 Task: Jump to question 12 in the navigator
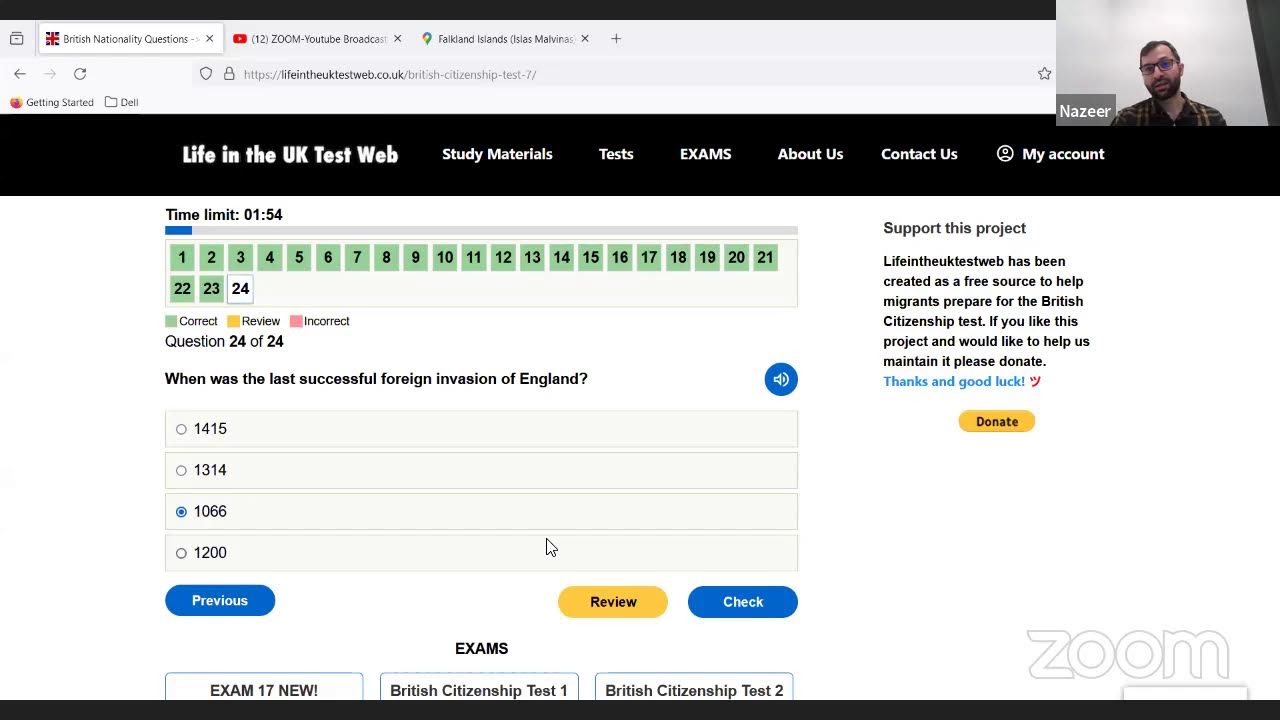click(503, 258)
